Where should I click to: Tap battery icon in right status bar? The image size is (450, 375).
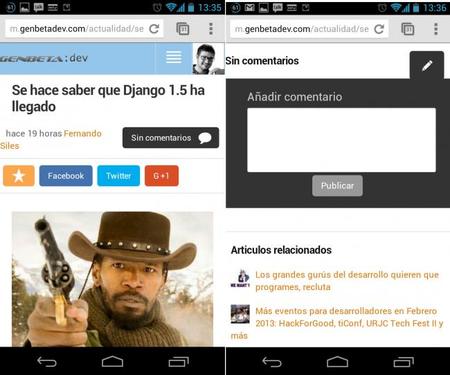pyautogui.click(x=416, y=7)
